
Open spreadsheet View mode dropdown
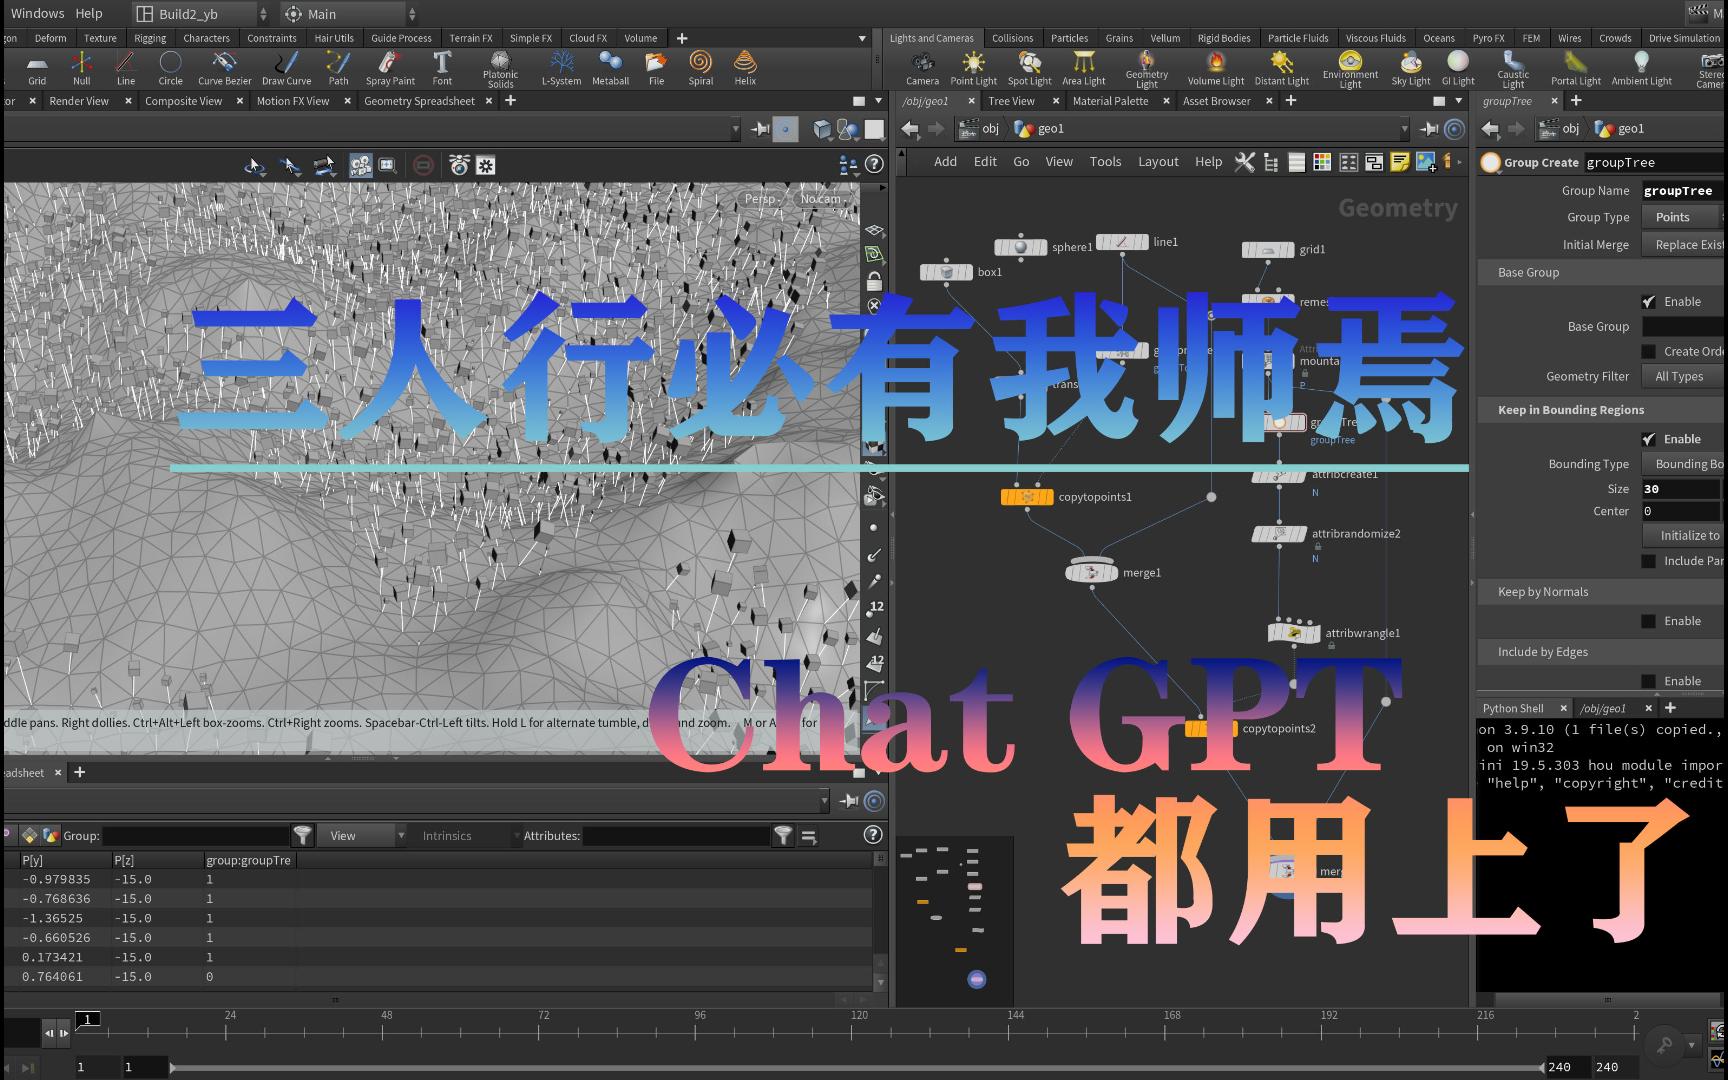(x=364, y=836)
